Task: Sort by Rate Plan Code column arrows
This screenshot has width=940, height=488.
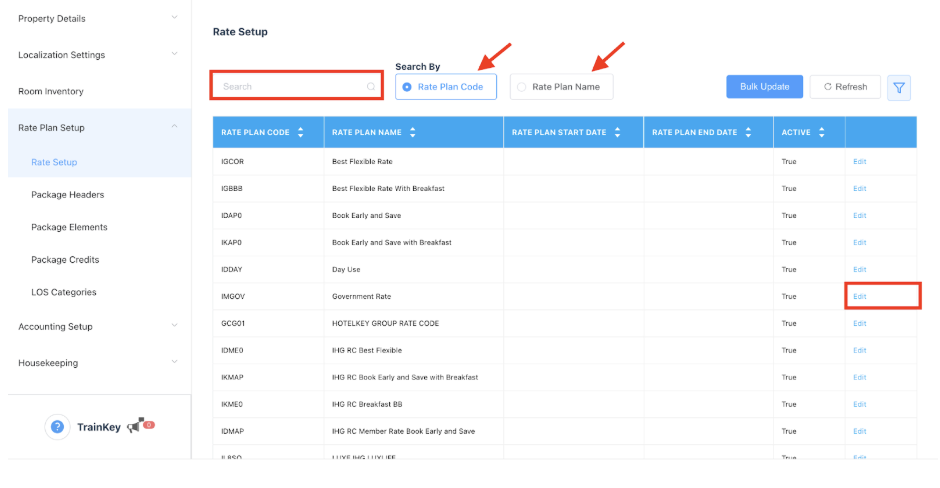Action: click(x=301, y=132)
